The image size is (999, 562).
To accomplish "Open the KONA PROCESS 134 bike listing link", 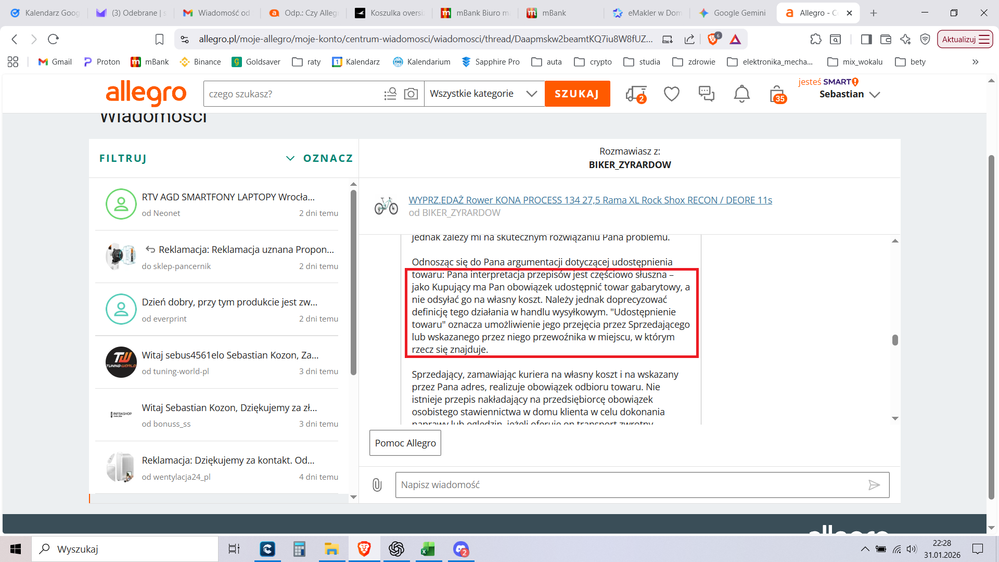I will click(590, 200).
